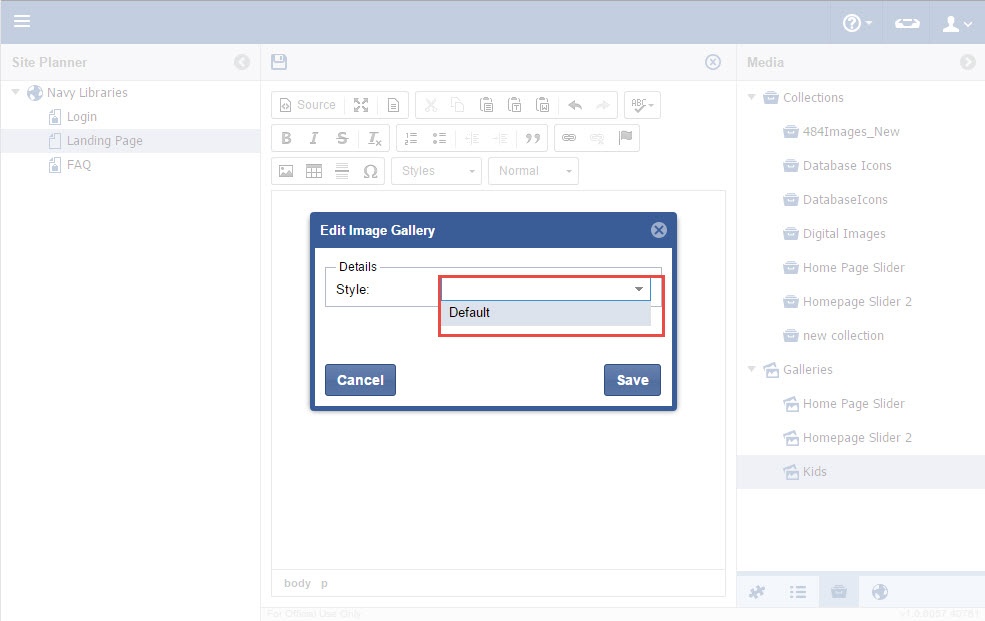The width and height of the screenshot is (985, 621).
Task: Click the insert link chain icon
Action: (x=568, y=138)
